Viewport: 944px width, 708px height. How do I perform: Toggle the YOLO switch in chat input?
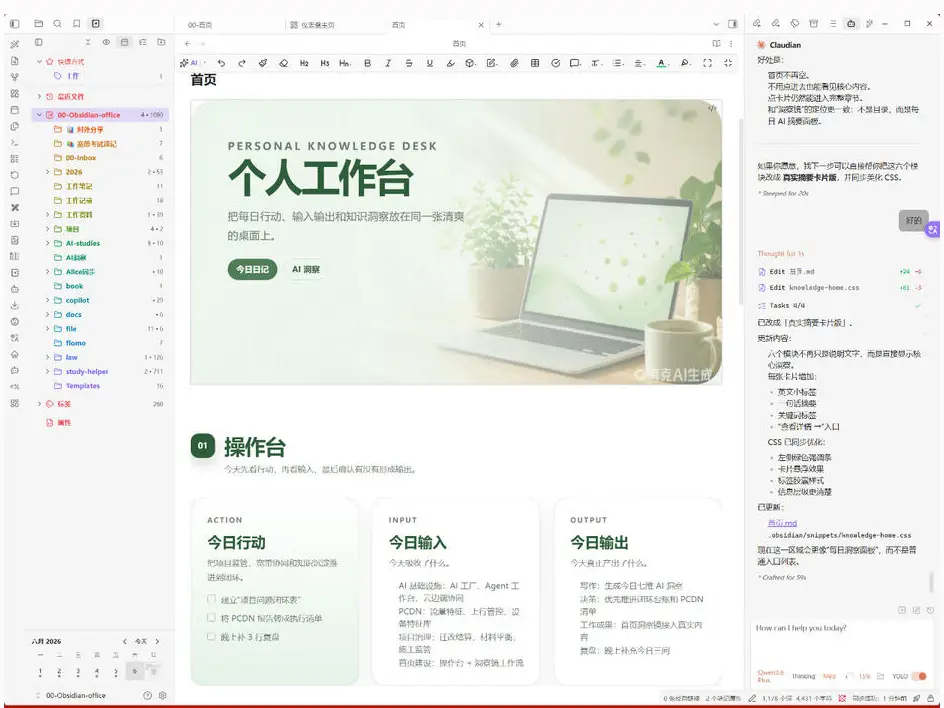[x=919, y=676]
